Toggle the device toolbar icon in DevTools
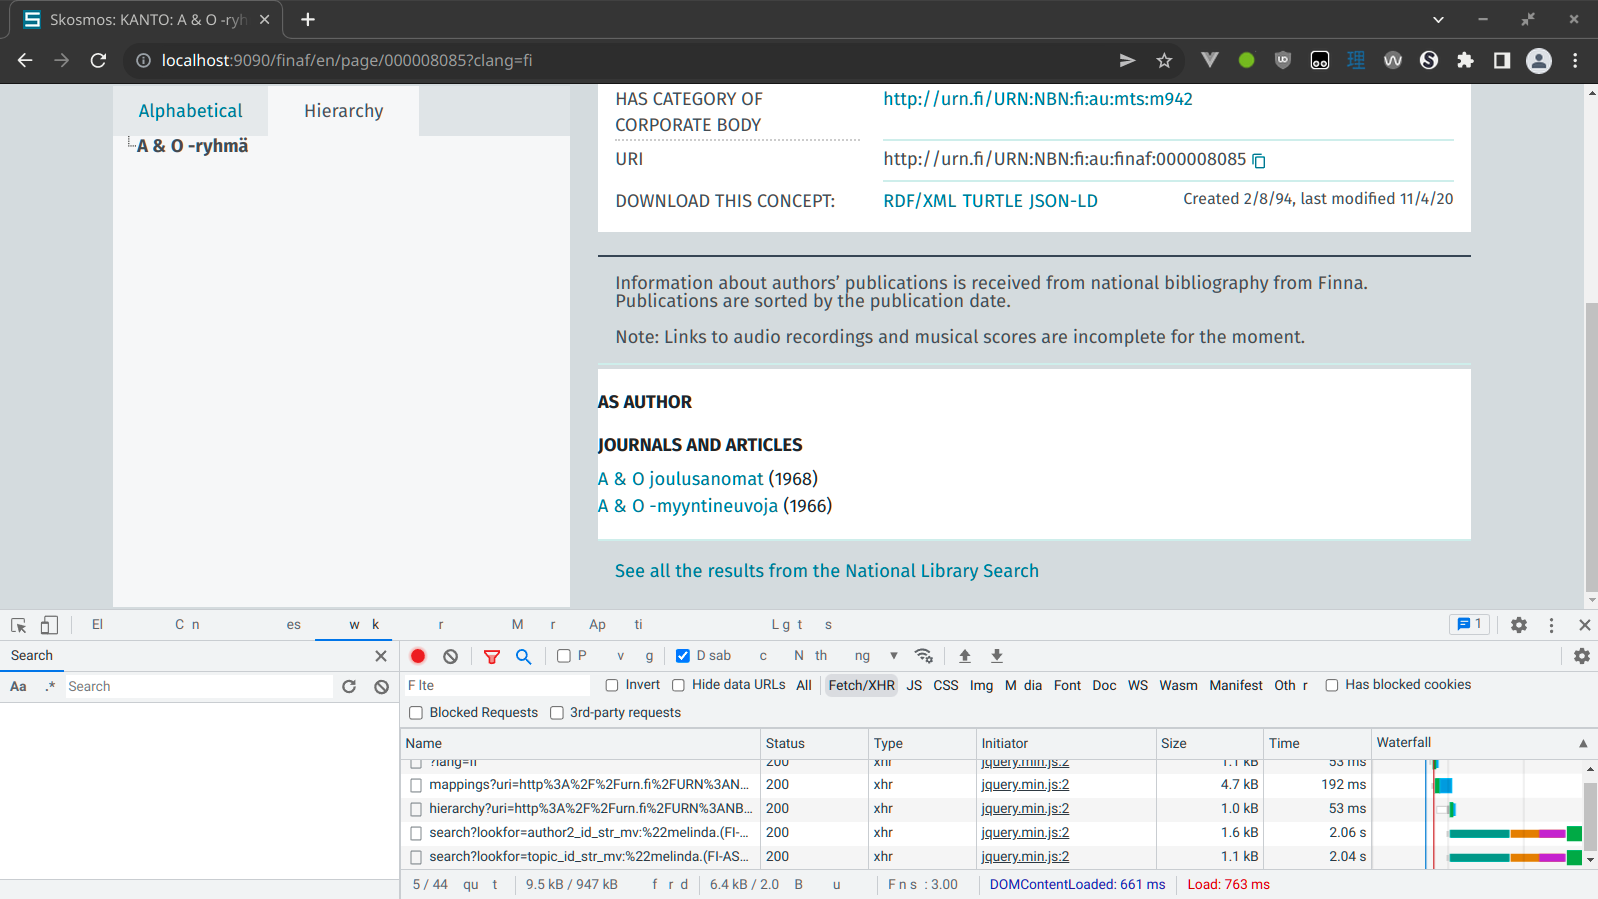 point(49,625)
